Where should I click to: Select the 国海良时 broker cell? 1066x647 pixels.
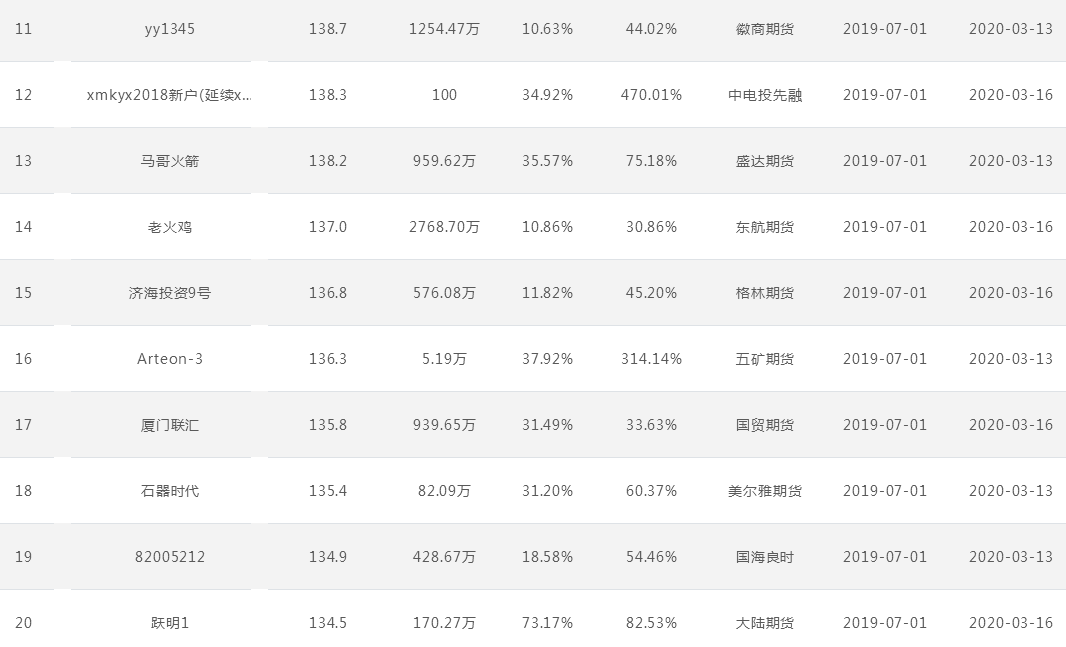(x=765, y=557)
